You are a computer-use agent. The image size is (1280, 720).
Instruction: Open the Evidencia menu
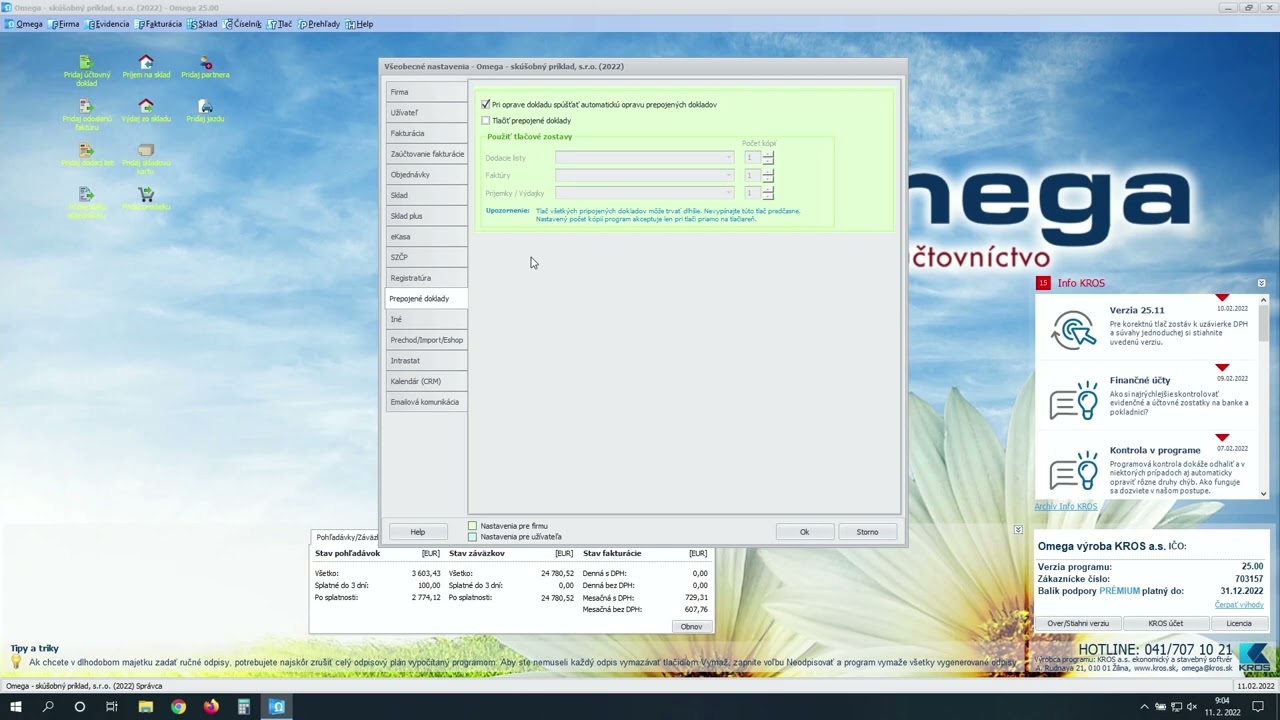(108, 24)
